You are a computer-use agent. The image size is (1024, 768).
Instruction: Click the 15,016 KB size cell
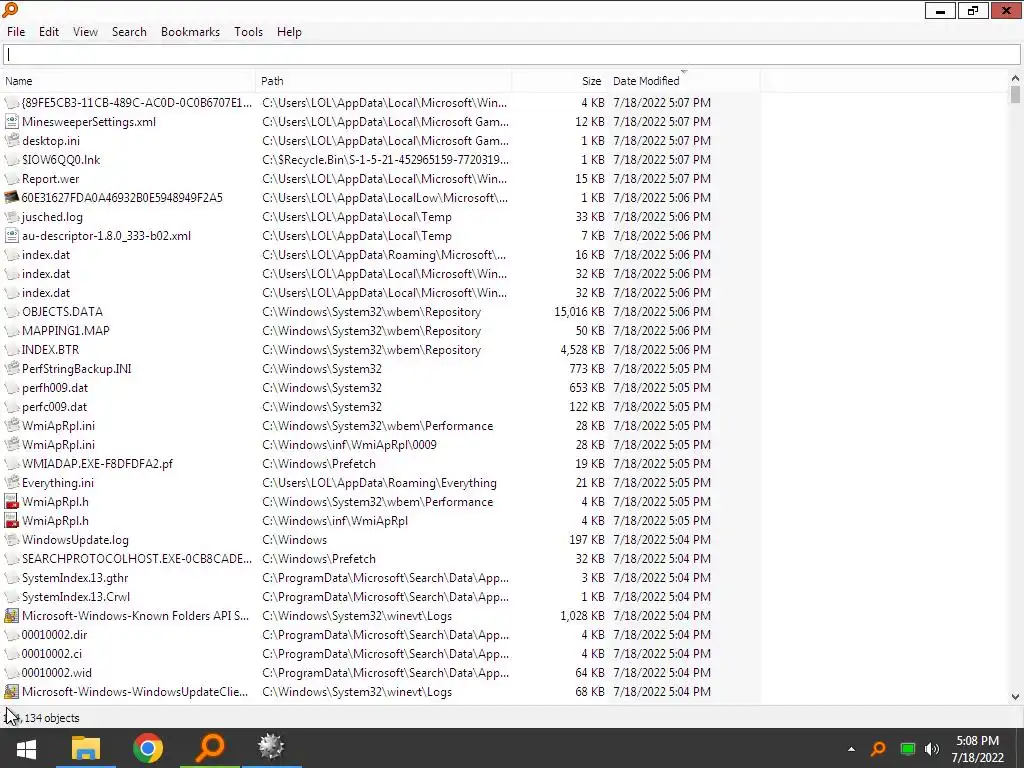click(579, 312)
